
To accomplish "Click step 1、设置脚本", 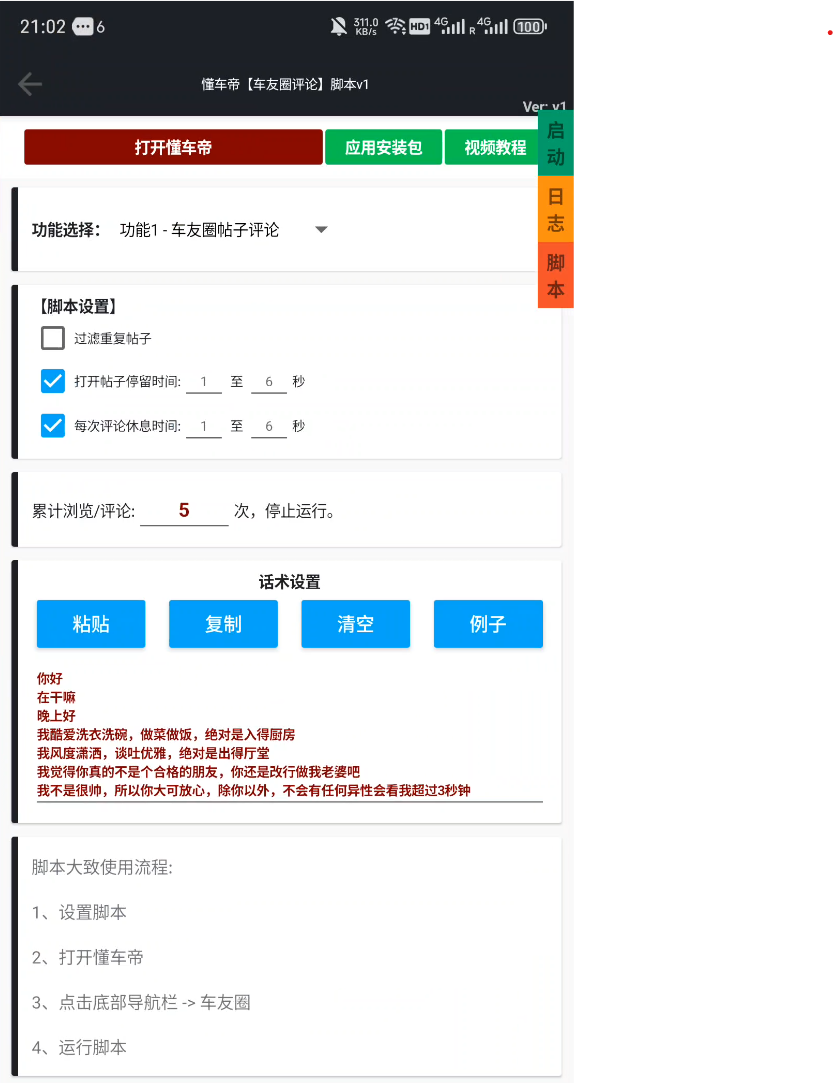I will point(79,912).
